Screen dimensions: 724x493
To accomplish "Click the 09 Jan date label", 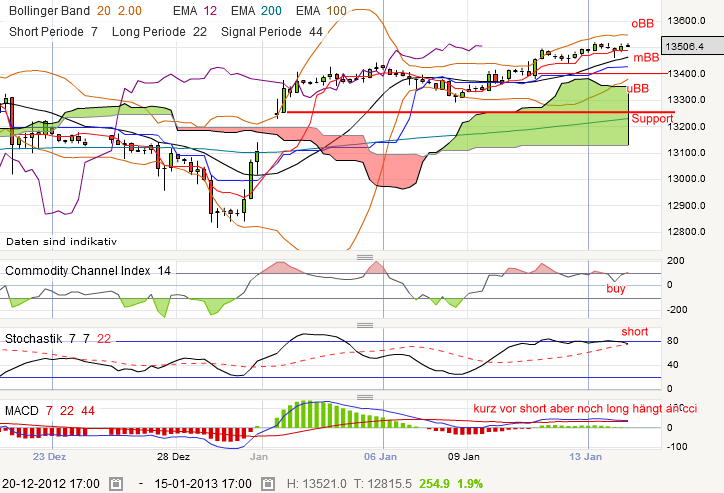I will (x=464, y=457).
